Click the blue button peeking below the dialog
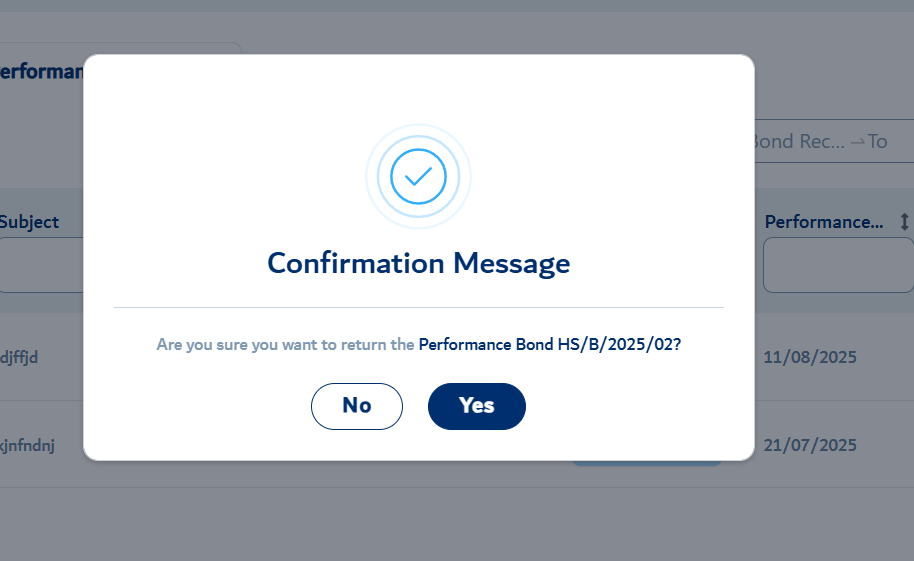 (646, 464)
